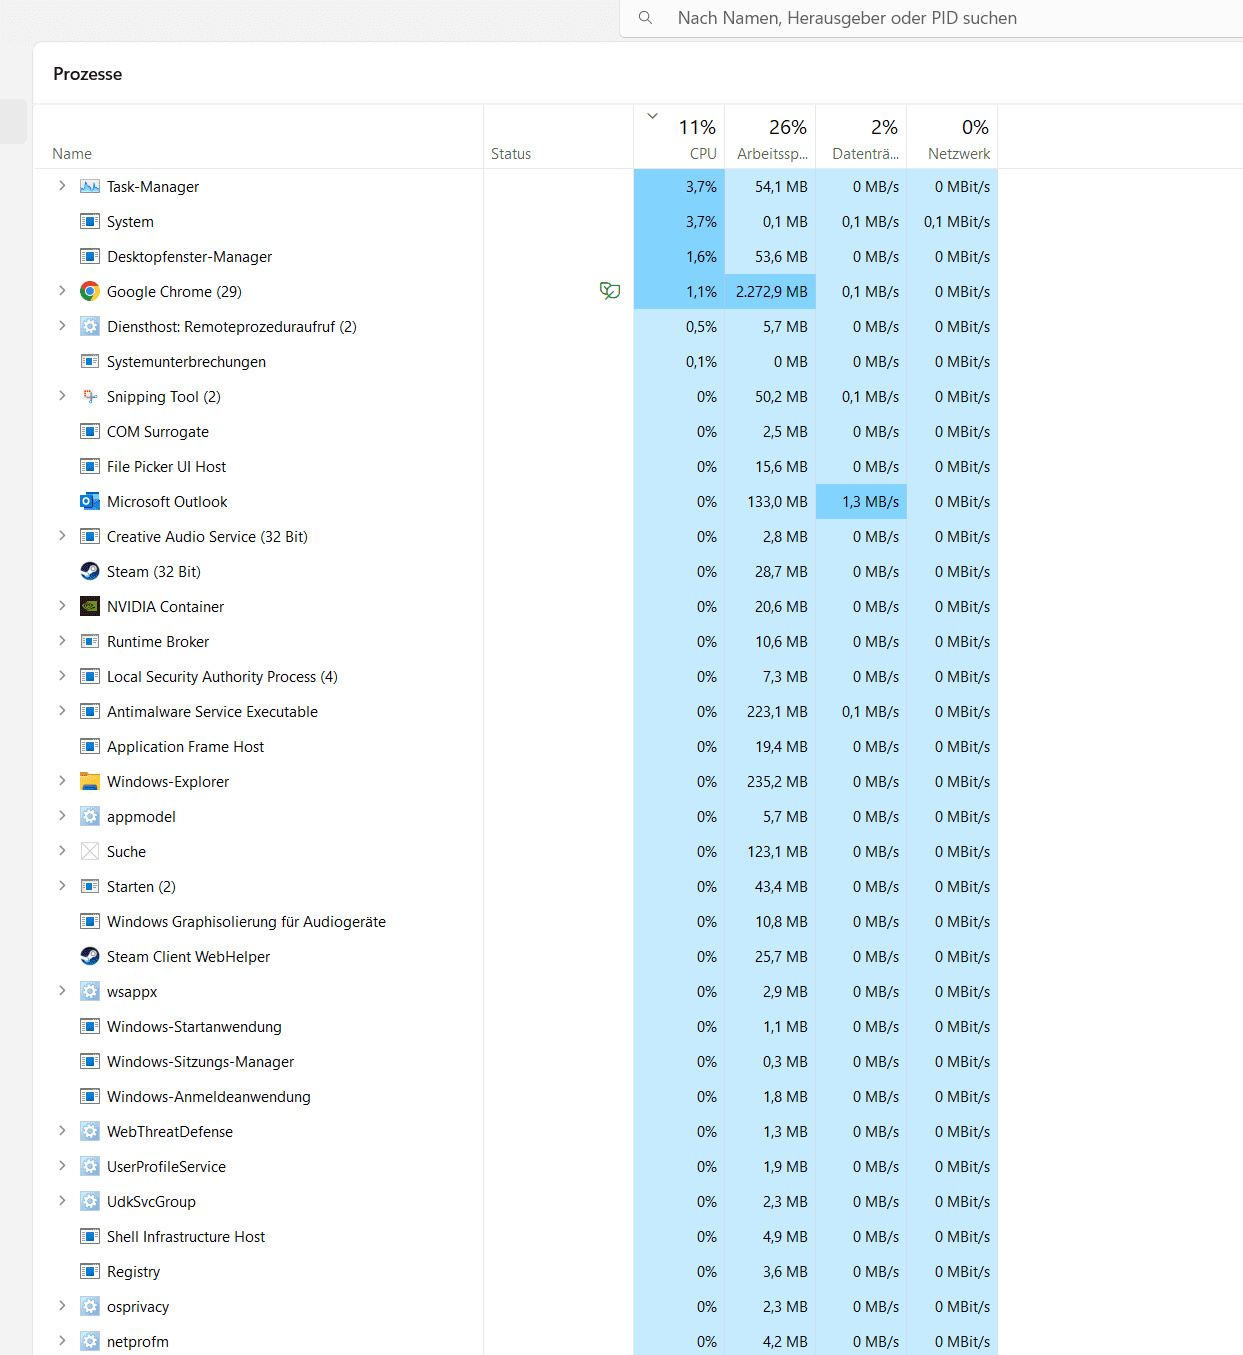Expand the Suche process group

coord(62,851)
